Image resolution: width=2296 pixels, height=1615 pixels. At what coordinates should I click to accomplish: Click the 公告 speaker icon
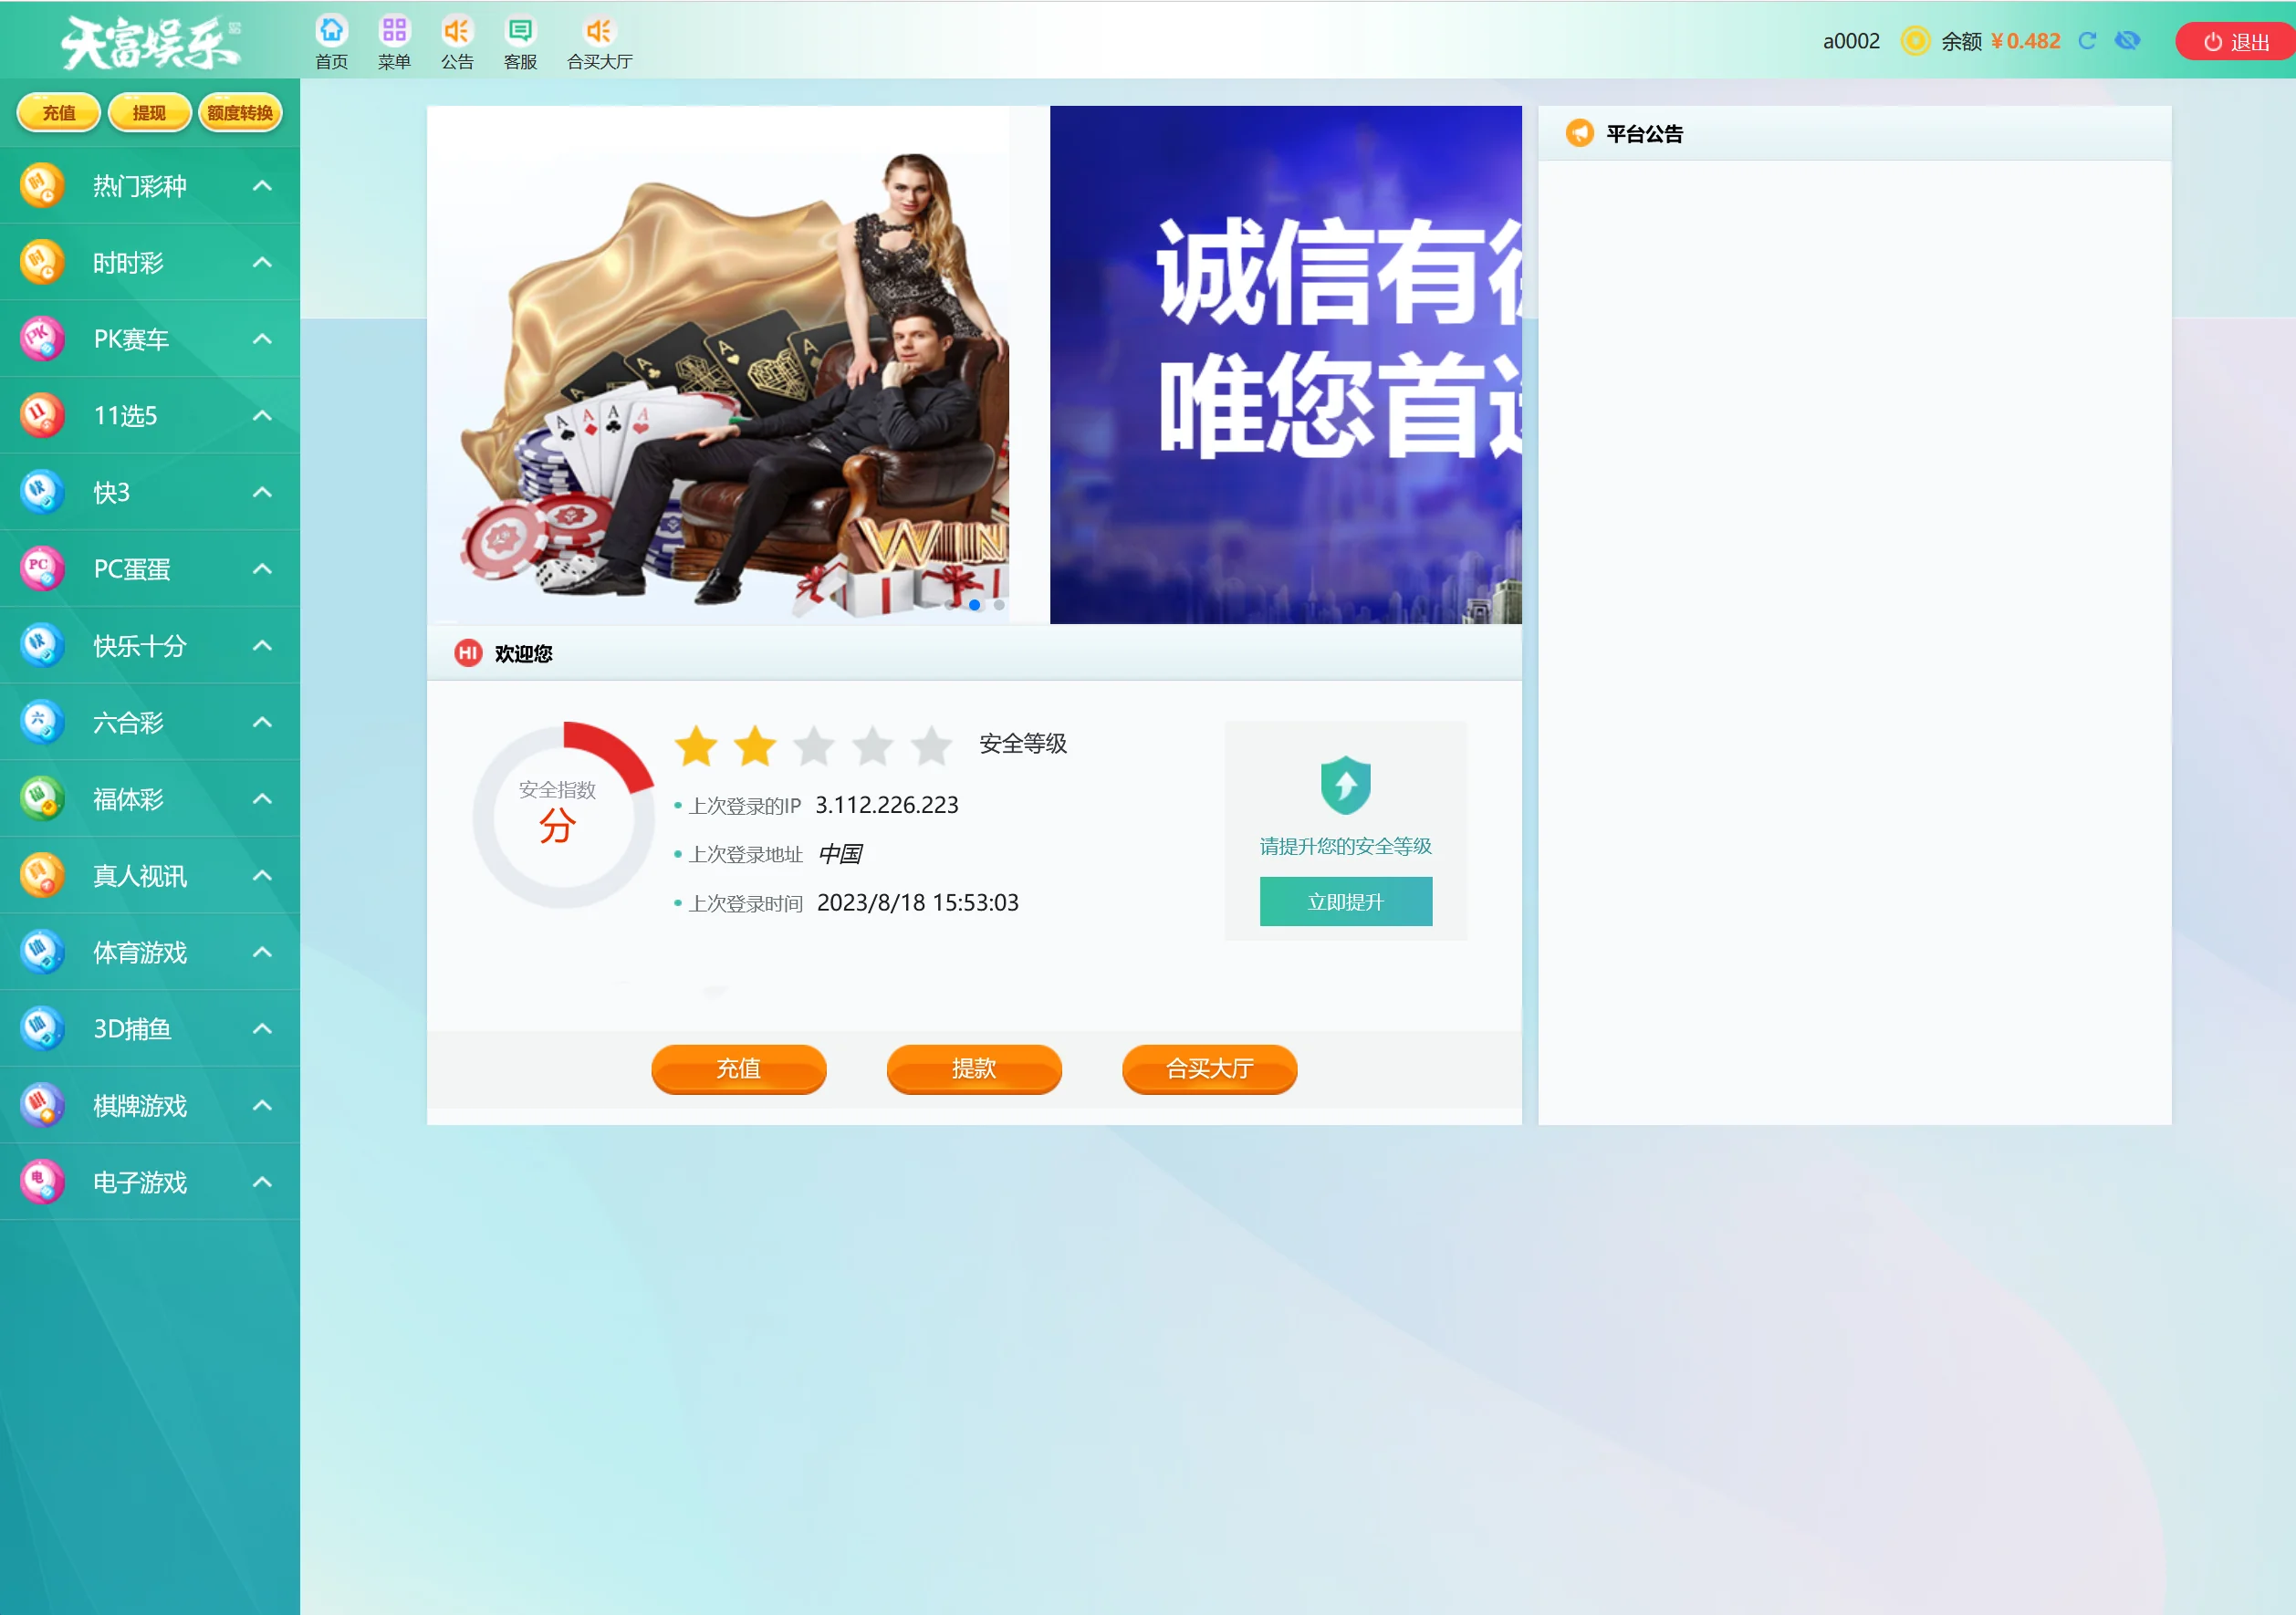coord(457,30)
